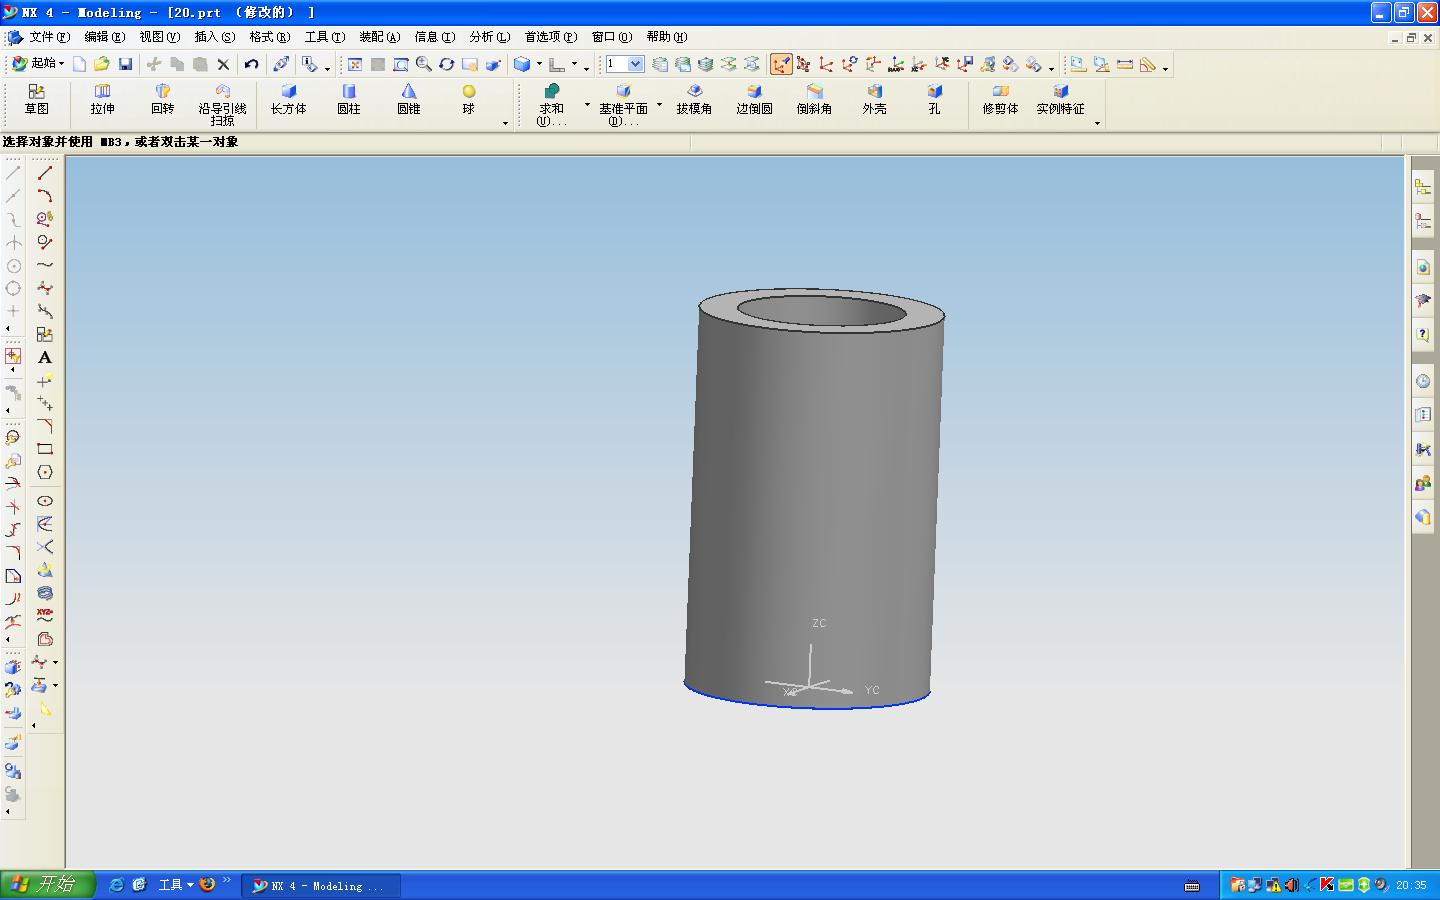Open the 插入 (Insert) menu

coord(214,37)
